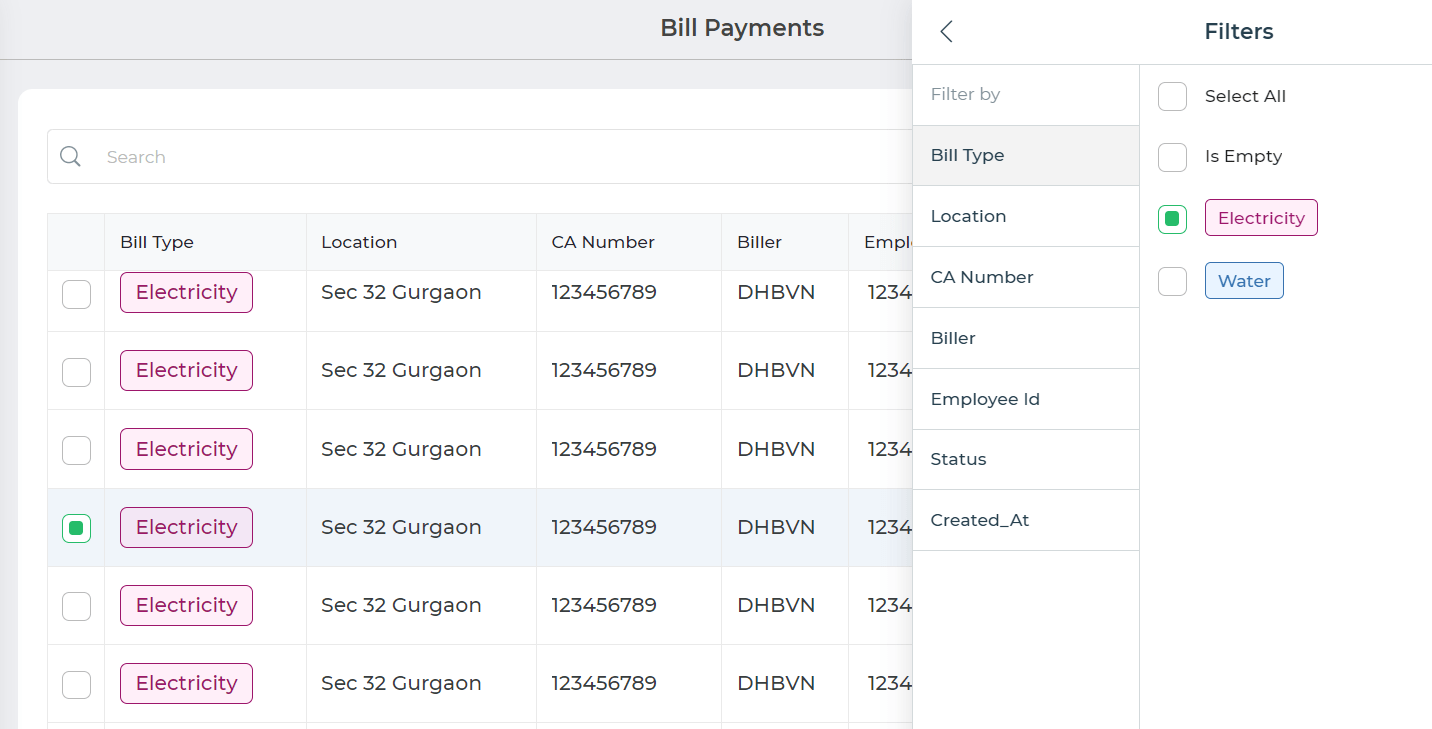Click the back arrow in Filters panel
Screen dimensions: 1432x729
[x=946, y=32]
